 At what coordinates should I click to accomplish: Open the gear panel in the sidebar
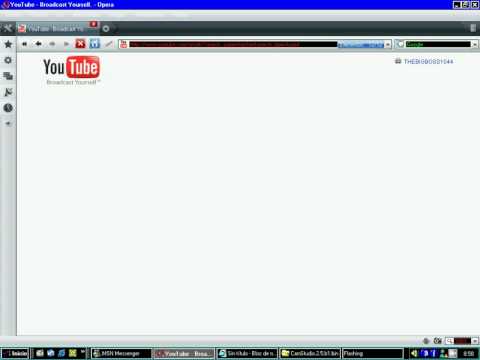click(x=8, y=60)
